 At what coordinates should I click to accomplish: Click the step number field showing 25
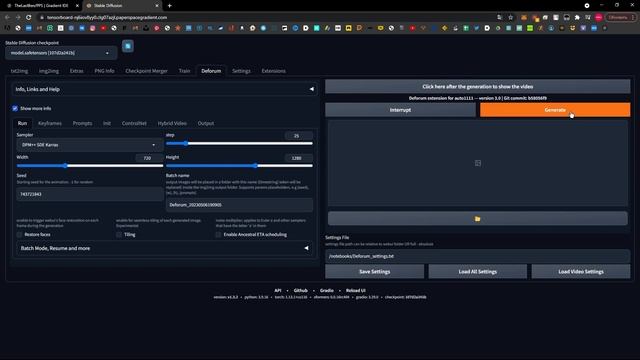pos(298,136)
